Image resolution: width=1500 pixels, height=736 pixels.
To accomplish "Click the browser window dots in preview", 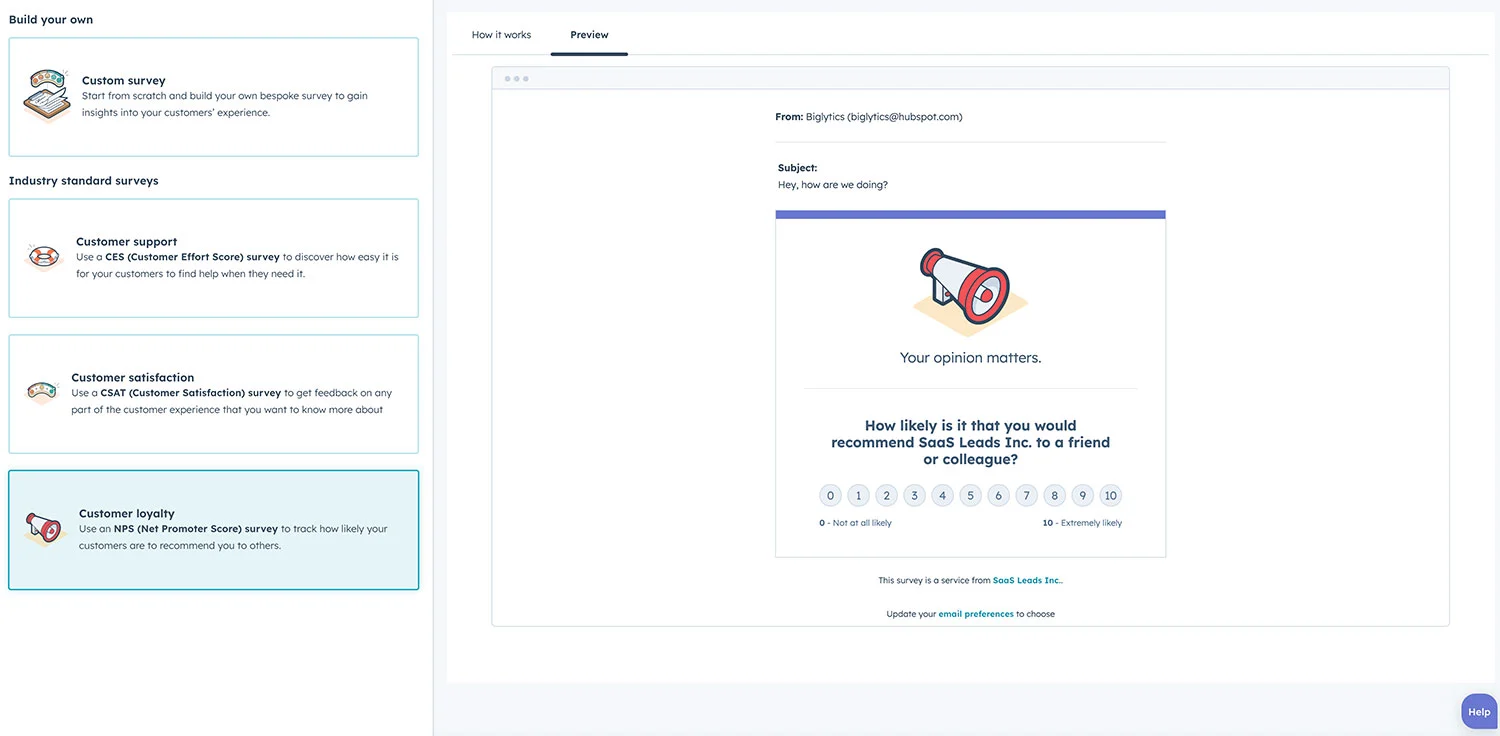I will [517, 79].
